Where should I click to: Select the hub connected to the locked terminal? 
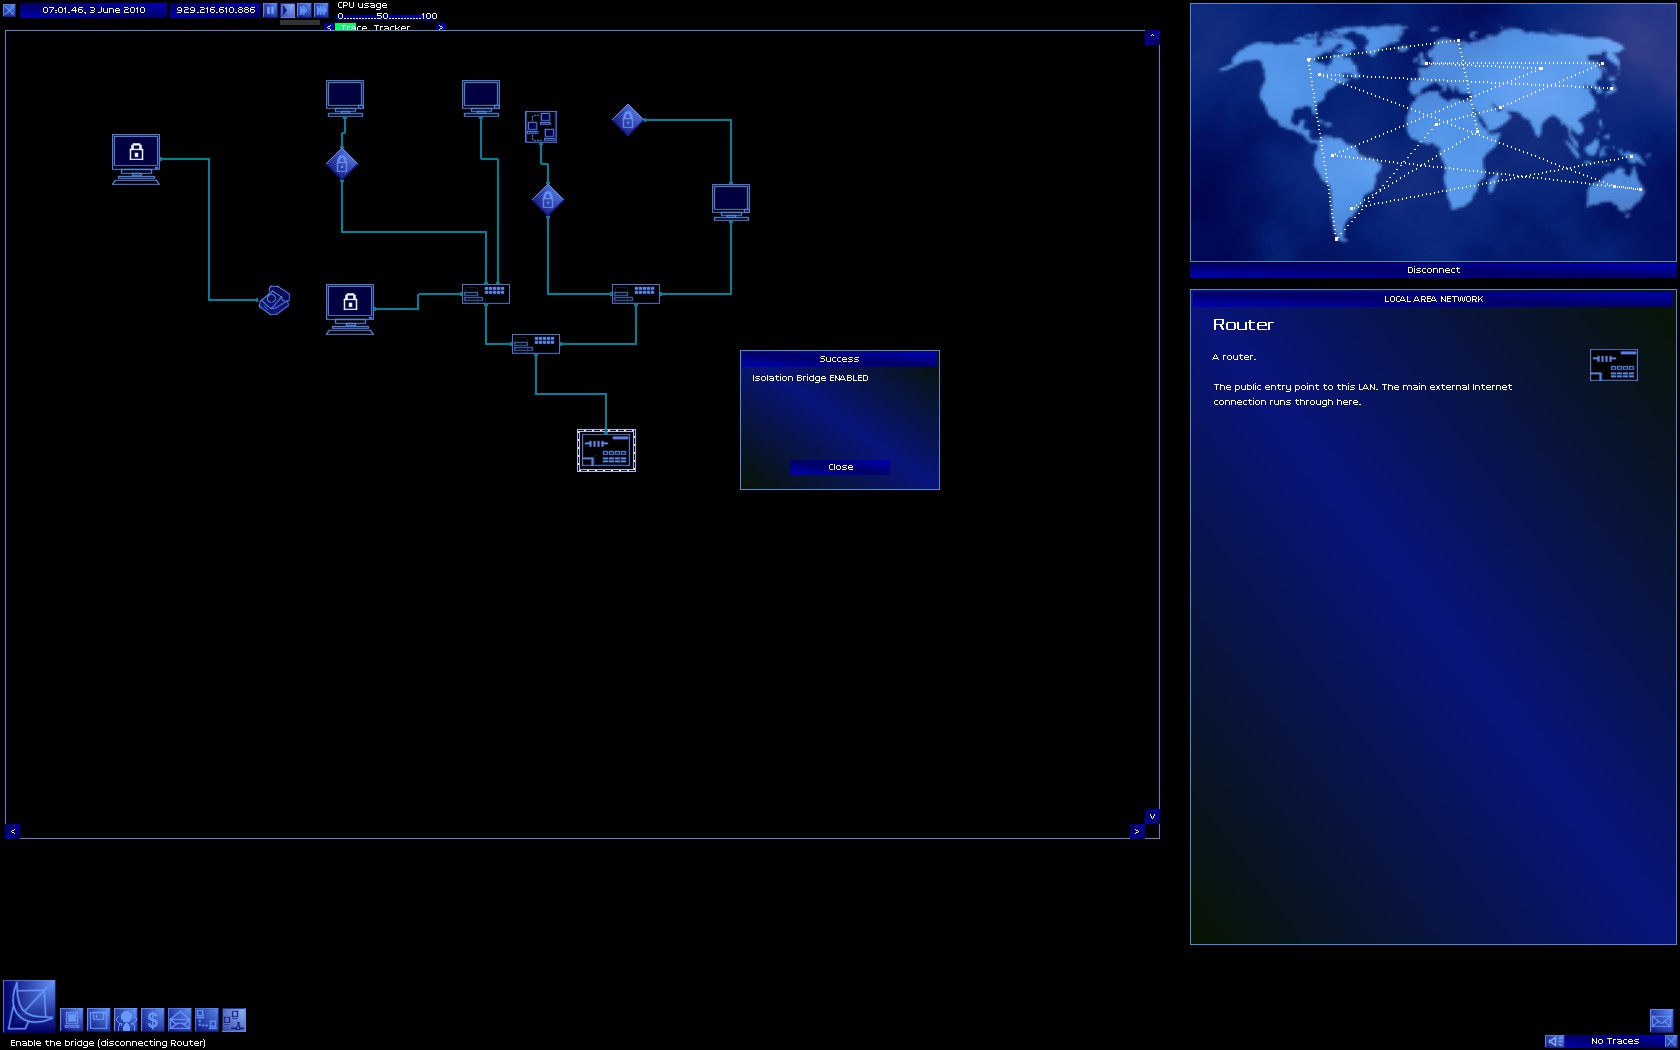pyautogui.click(x=486, y=294)
